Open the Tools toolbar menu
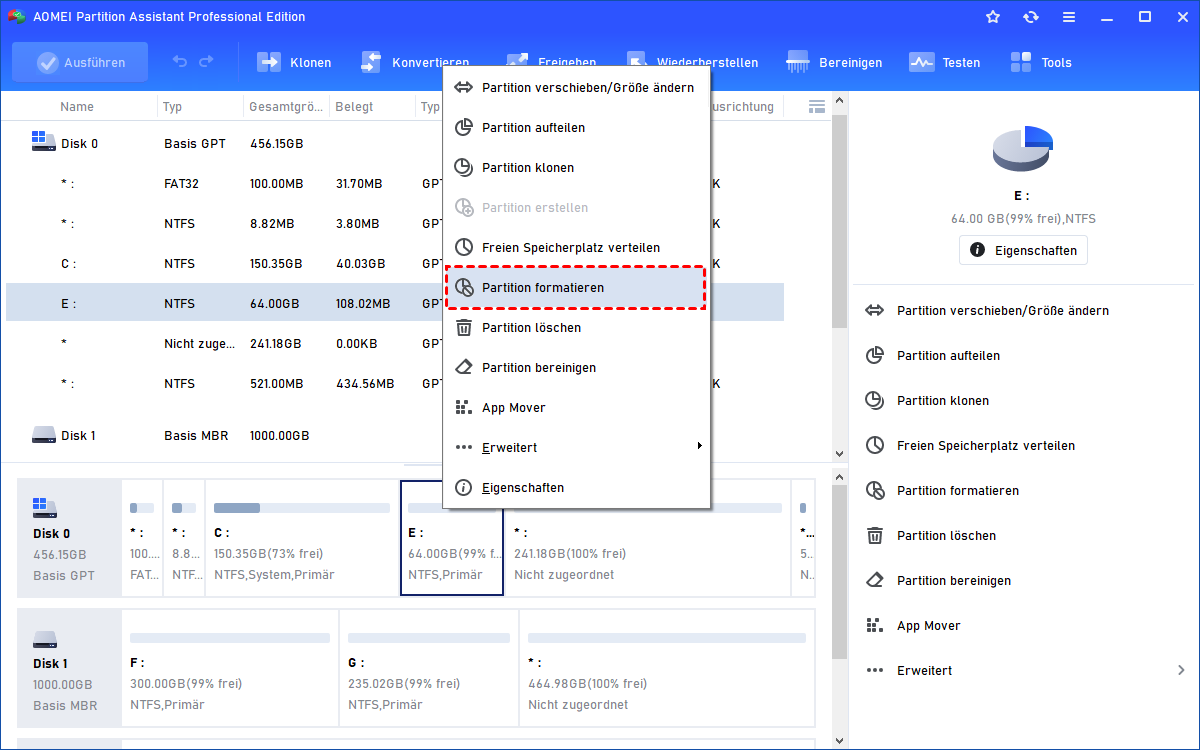1200x750 pixels. (1041, 62)
